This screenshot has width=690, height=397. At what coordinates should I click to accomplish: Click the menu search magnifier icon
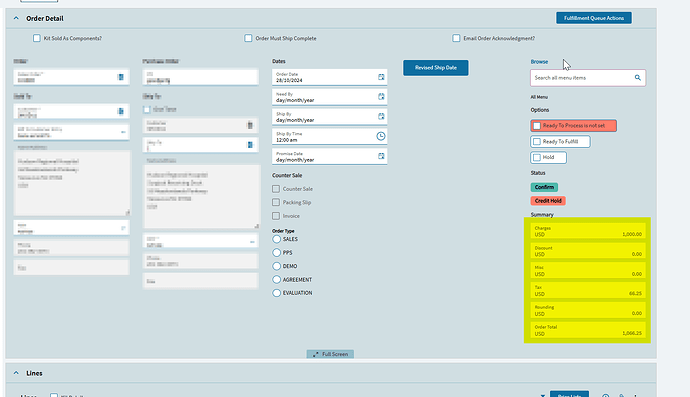(638, 77)
